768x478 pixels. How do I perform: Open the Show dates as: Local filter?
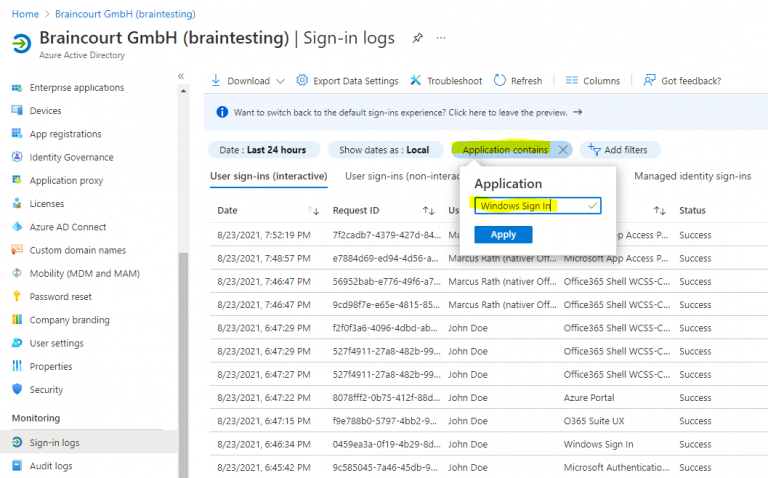point(385,150)
